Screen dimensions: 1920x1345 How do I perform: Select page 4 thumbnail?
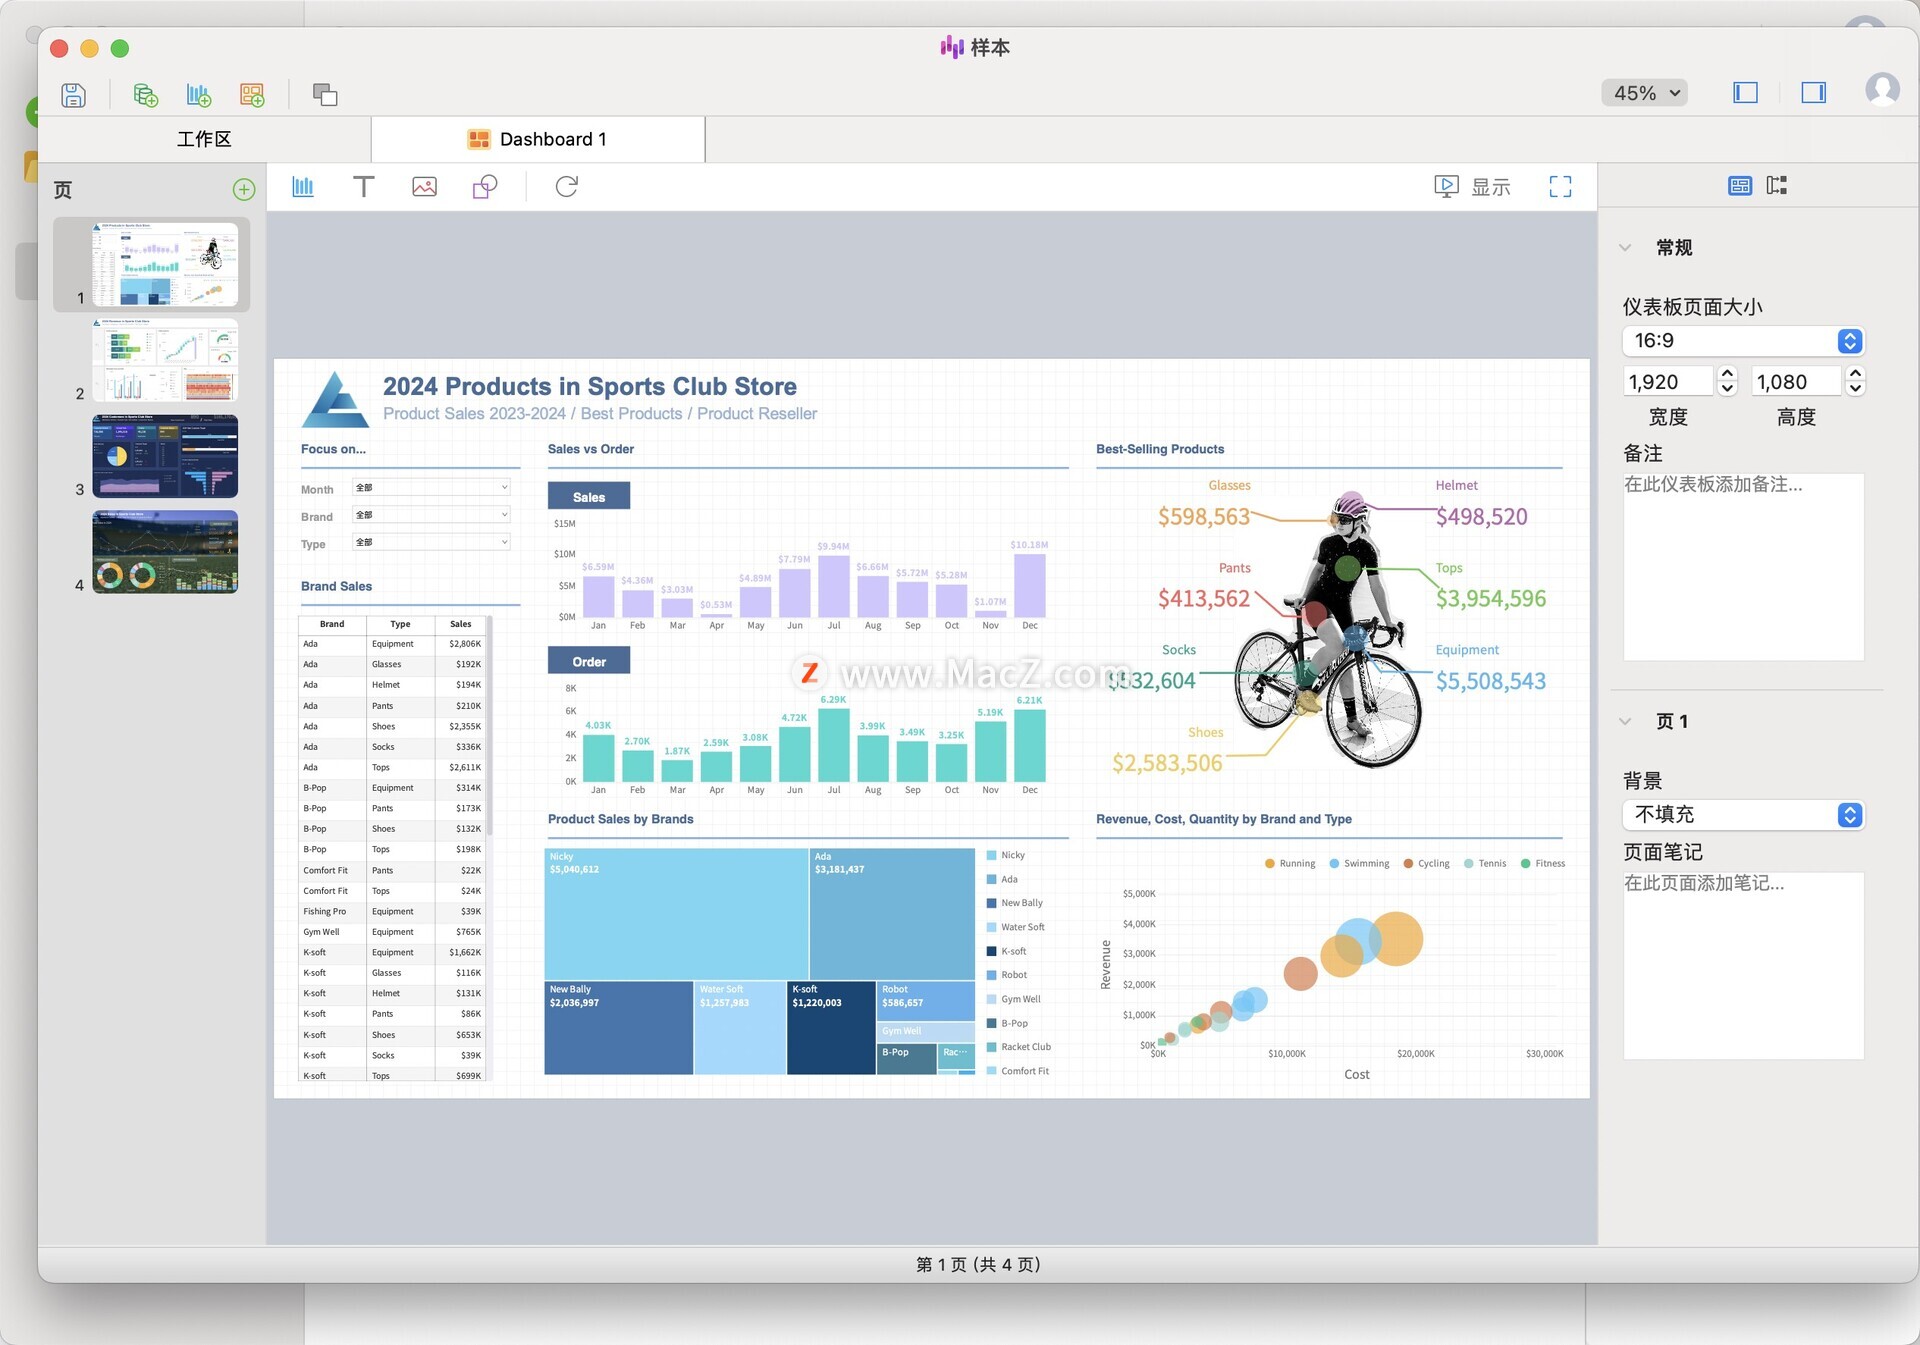(165, 552)
